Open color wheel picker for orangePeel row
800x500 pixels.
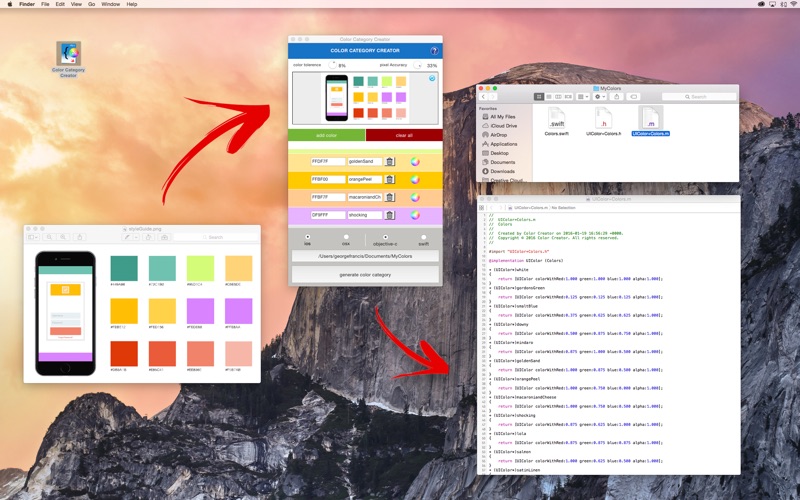(415, 180)
